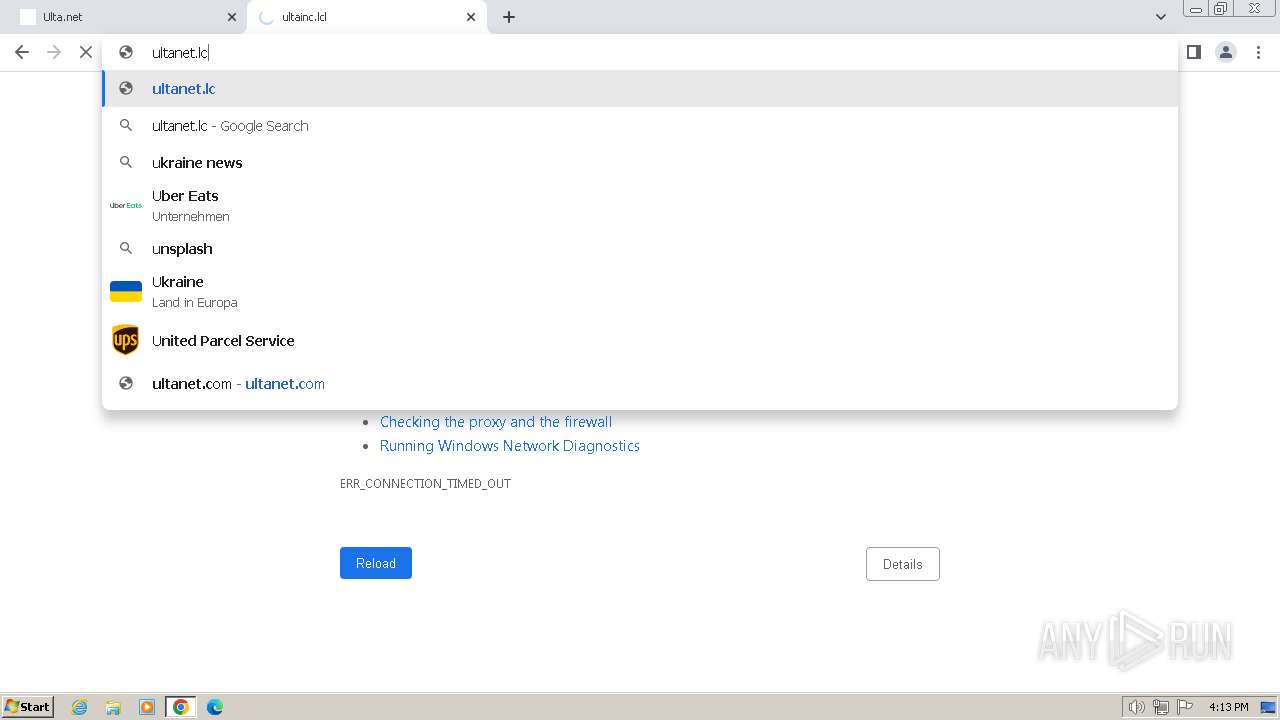Launch Microsoft Edge from the taskbar

click(215, 707)
